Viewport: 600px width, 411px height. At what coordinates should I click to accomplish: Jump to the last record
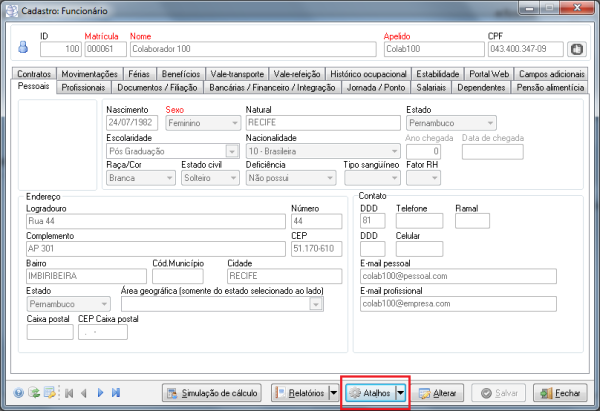click(116, 393)
